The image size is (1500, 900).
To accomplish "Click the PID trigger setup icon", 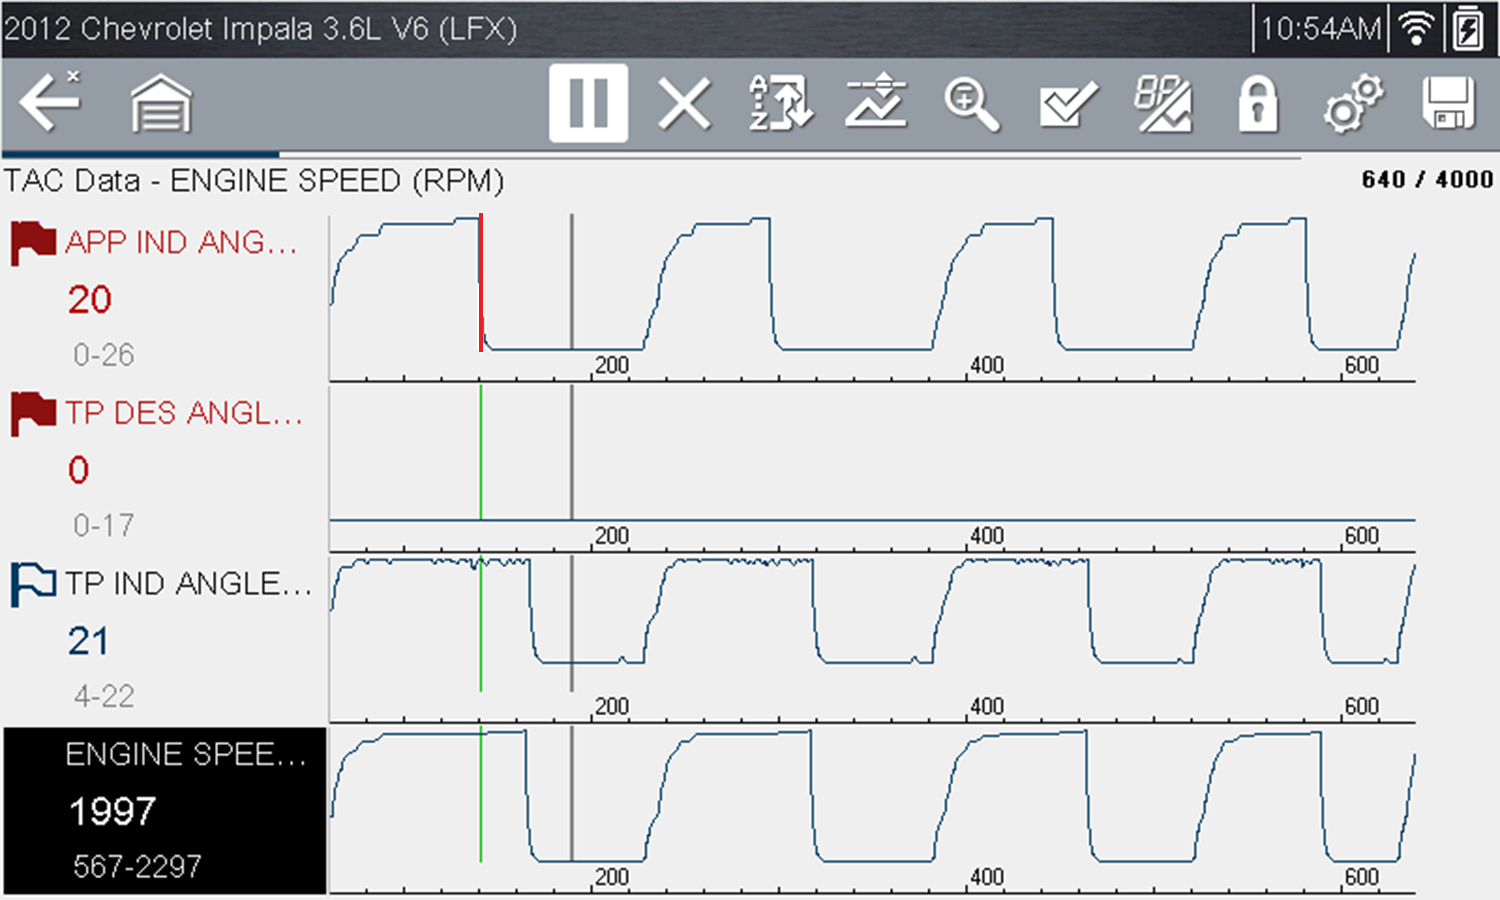I will (x=1162, y=103).
